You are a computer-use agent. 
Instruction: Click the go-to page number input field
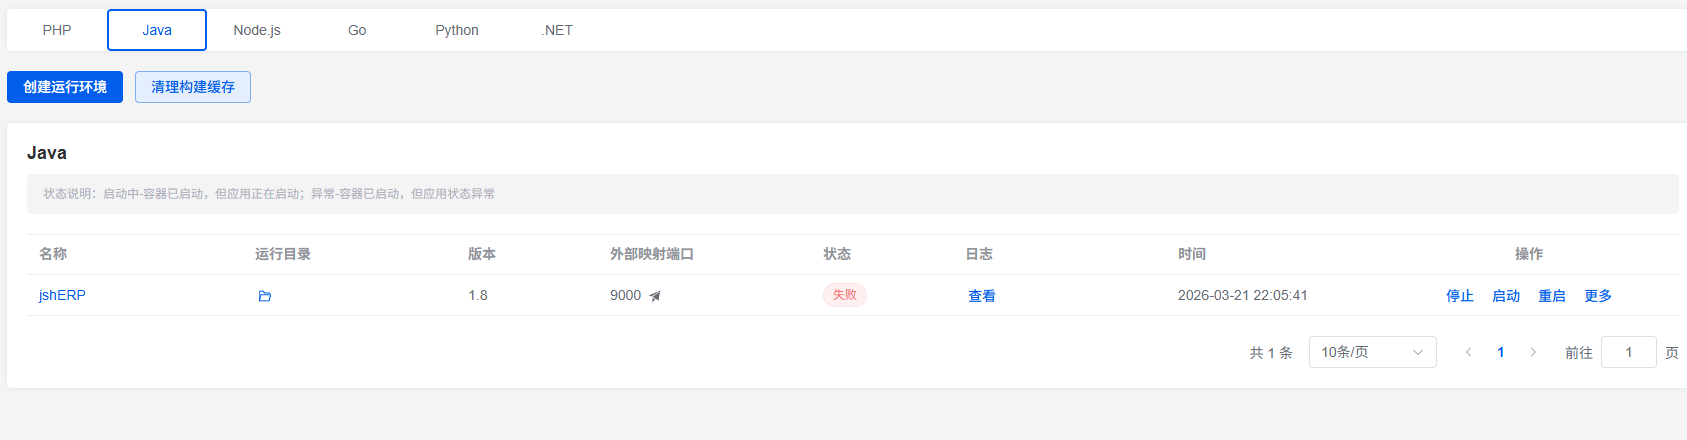click(x=1628, y=352)
